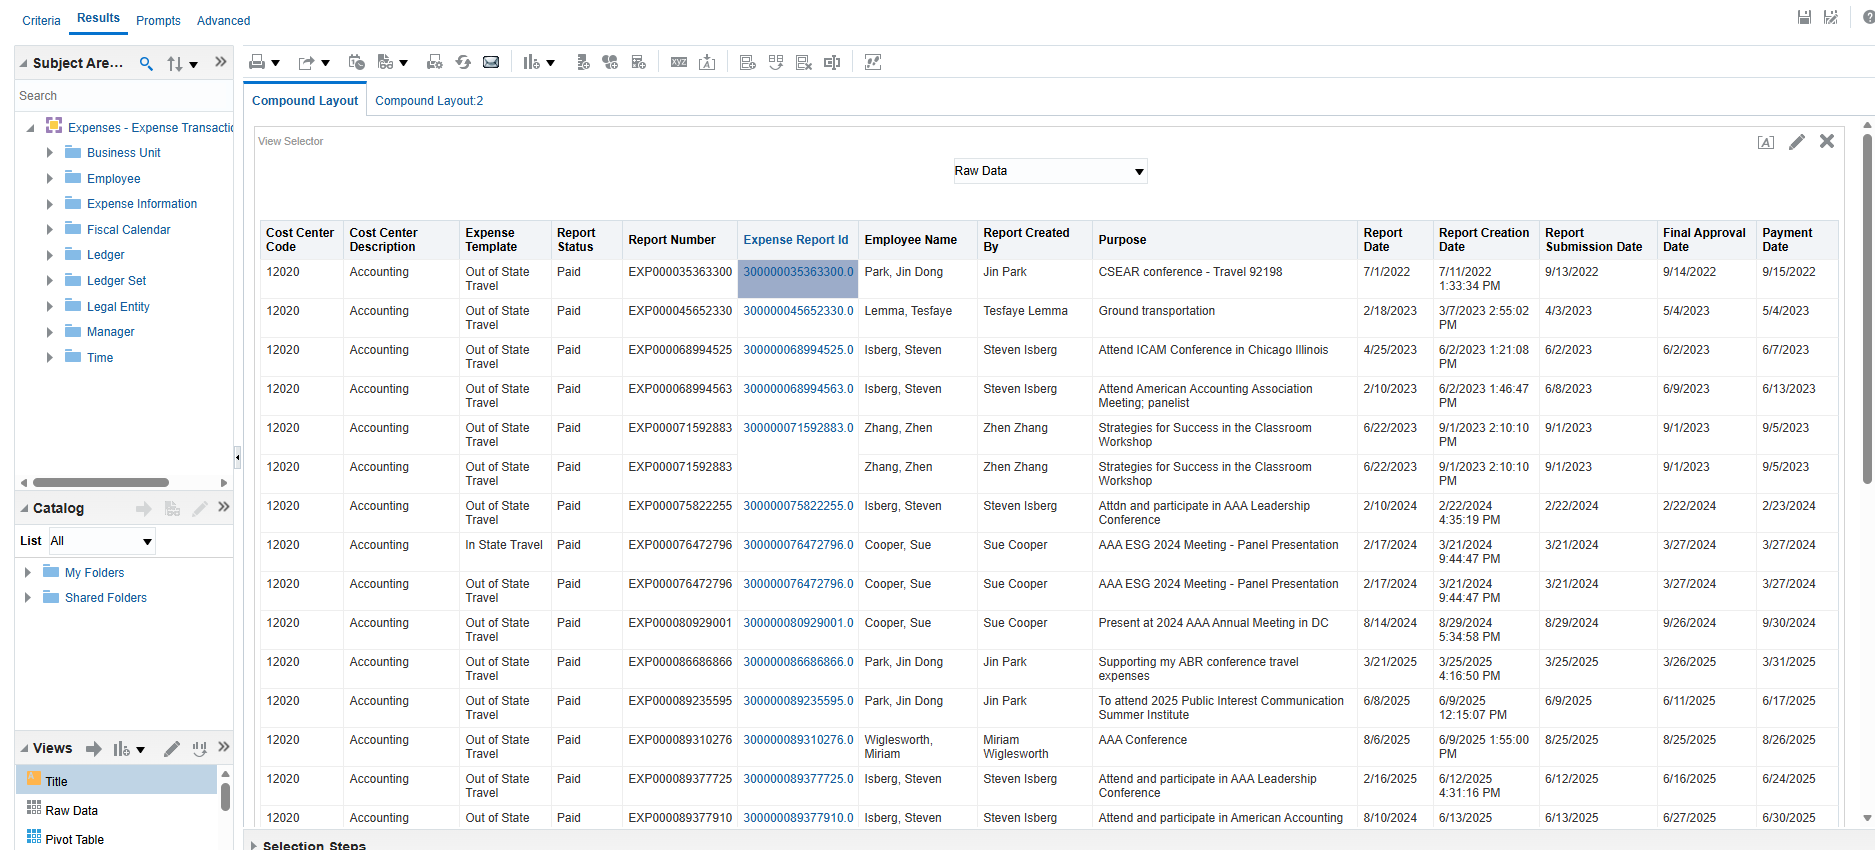The image size is (1875, 850).
Task: Collapse the Views pane triangle
Action: [x=25, y=749]
